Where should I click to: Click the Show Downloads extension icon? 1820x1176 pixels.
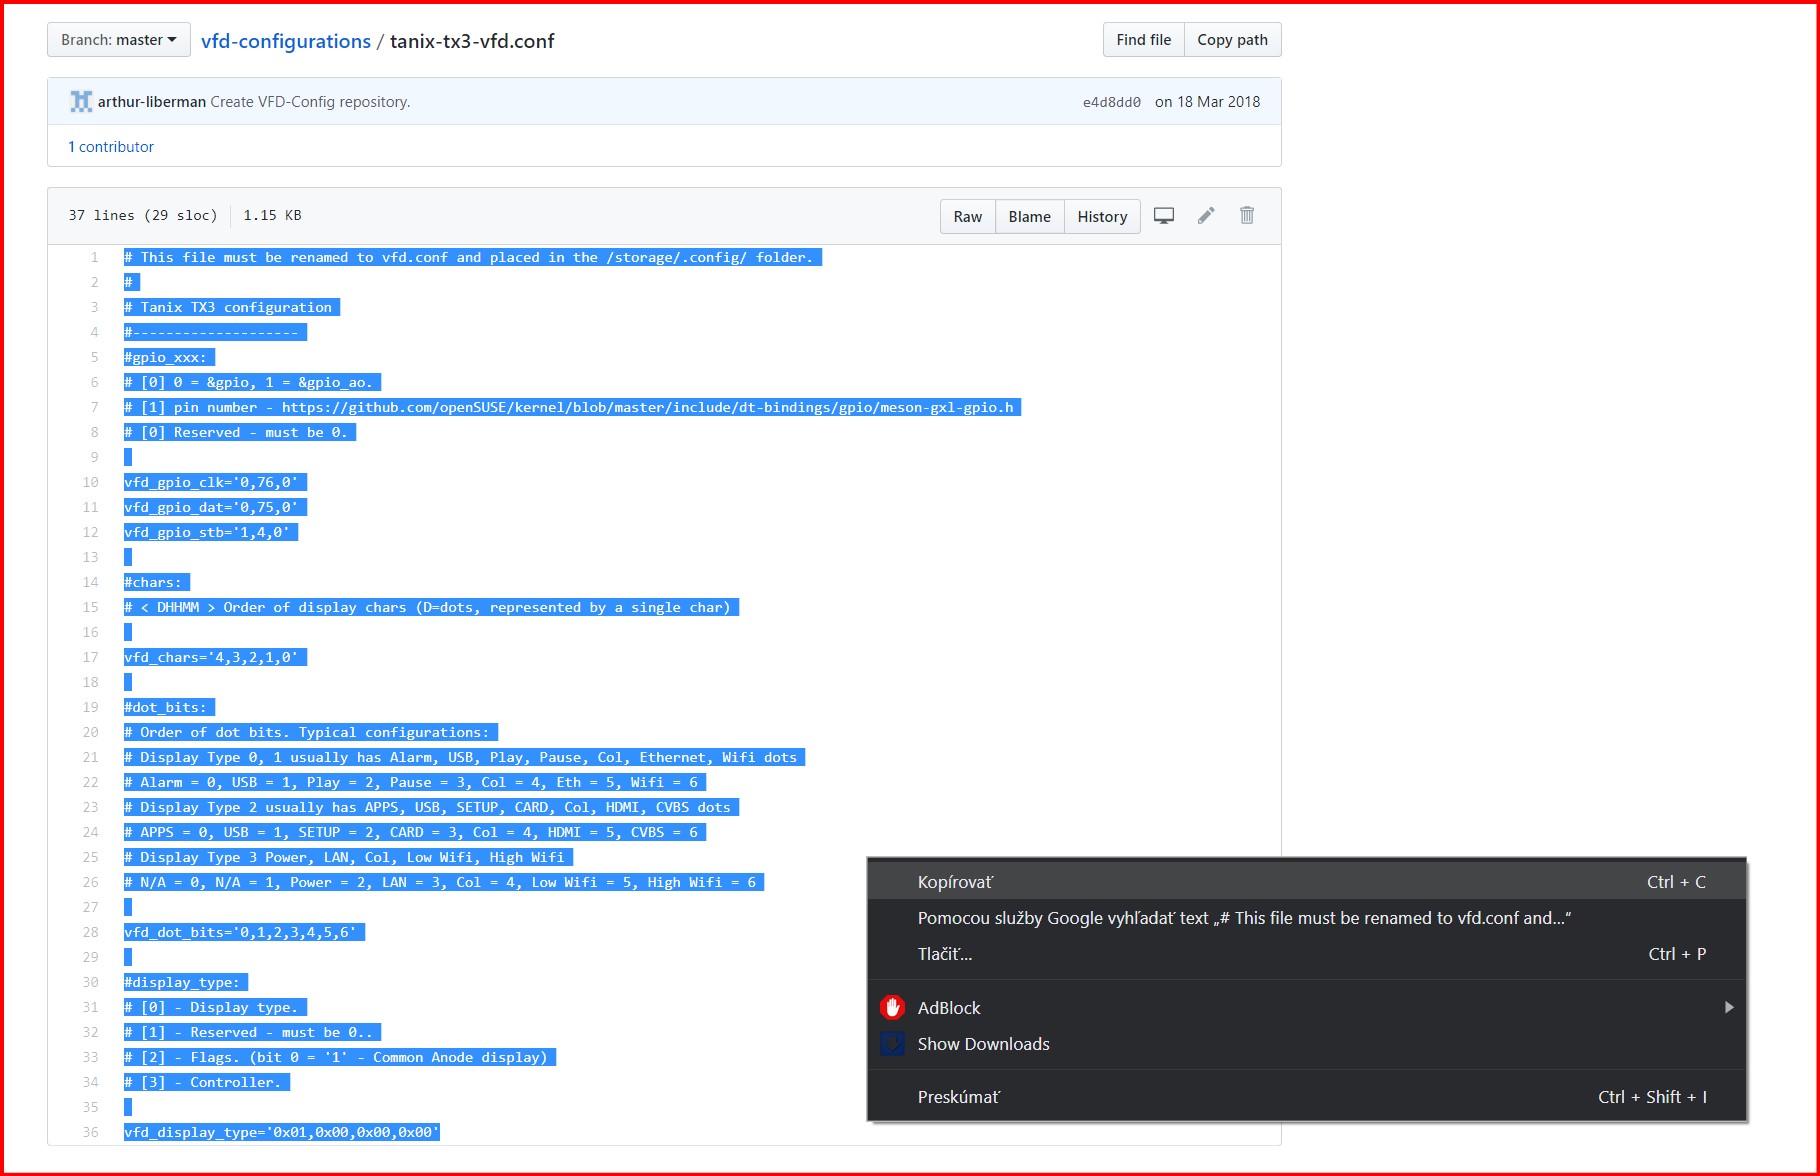892,1044
